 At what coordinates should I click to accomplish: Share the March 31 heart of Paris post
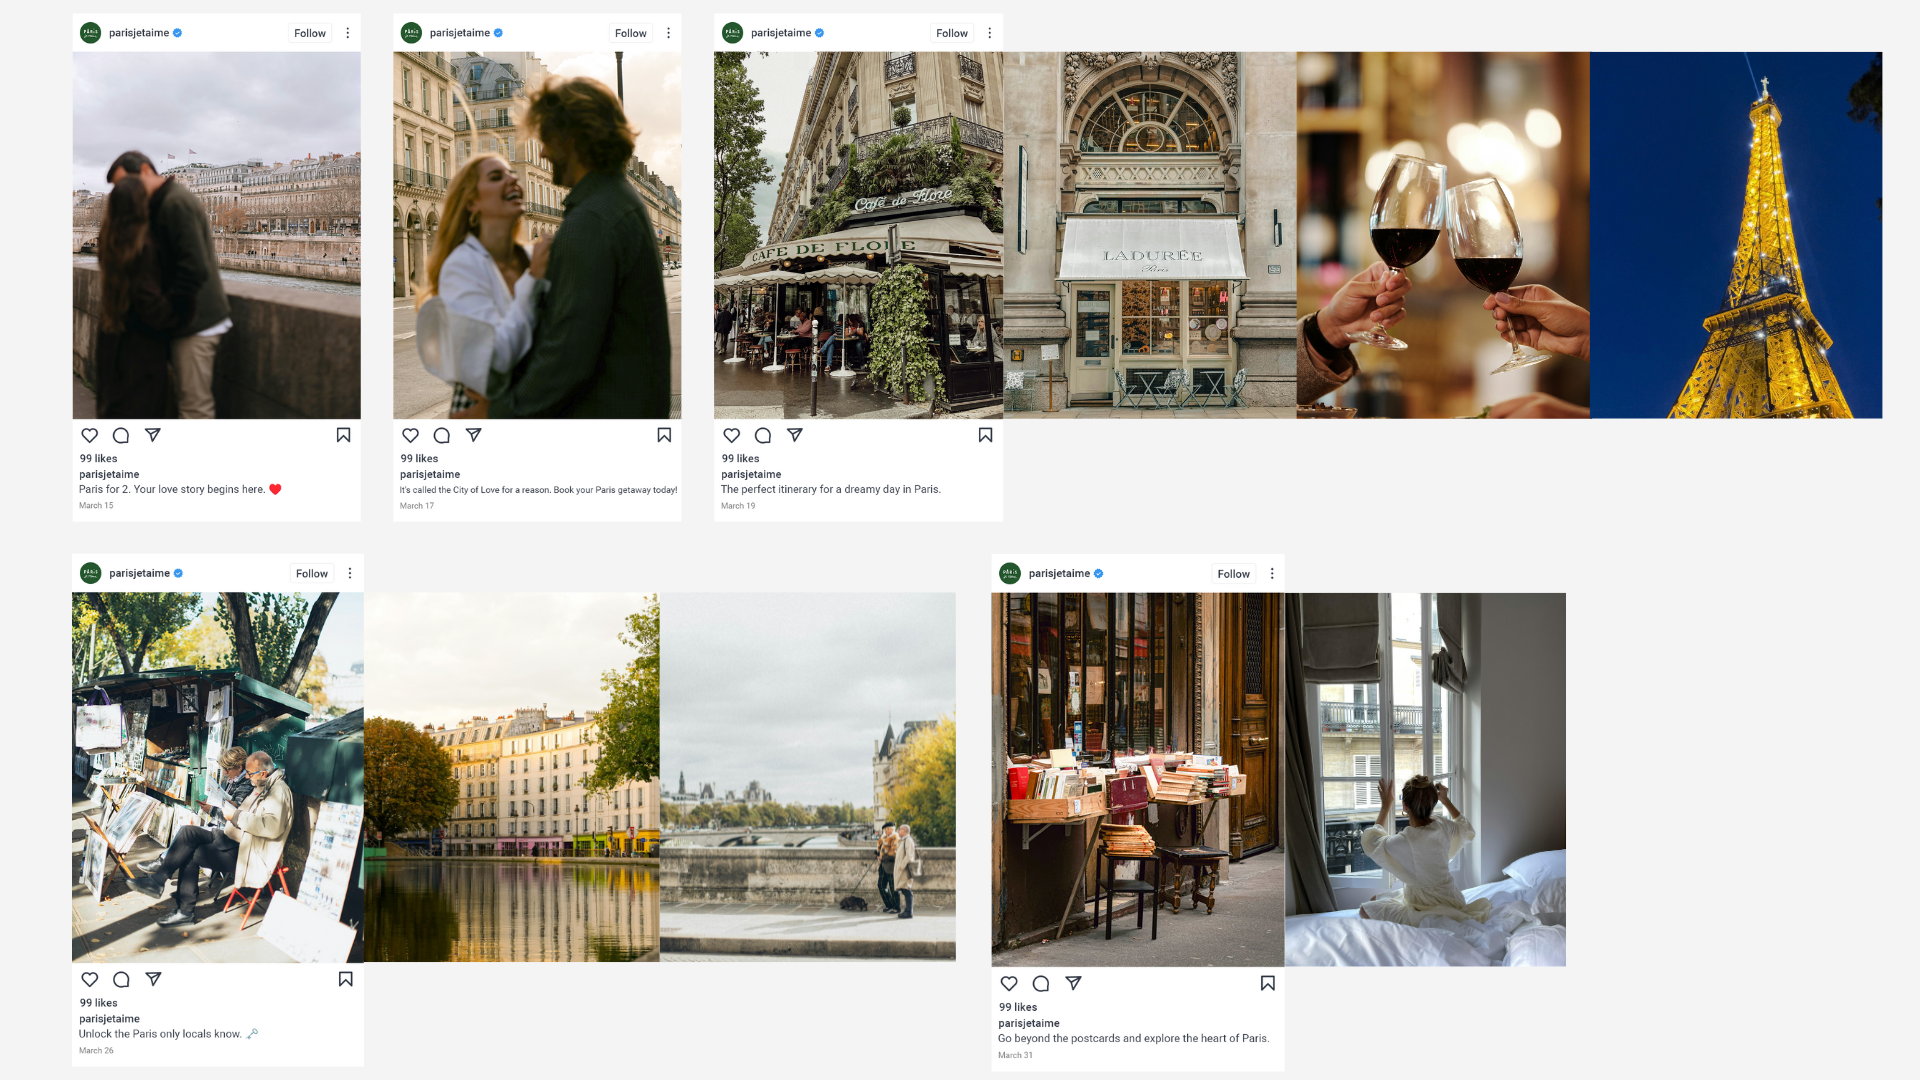[x=1073, y=983]
